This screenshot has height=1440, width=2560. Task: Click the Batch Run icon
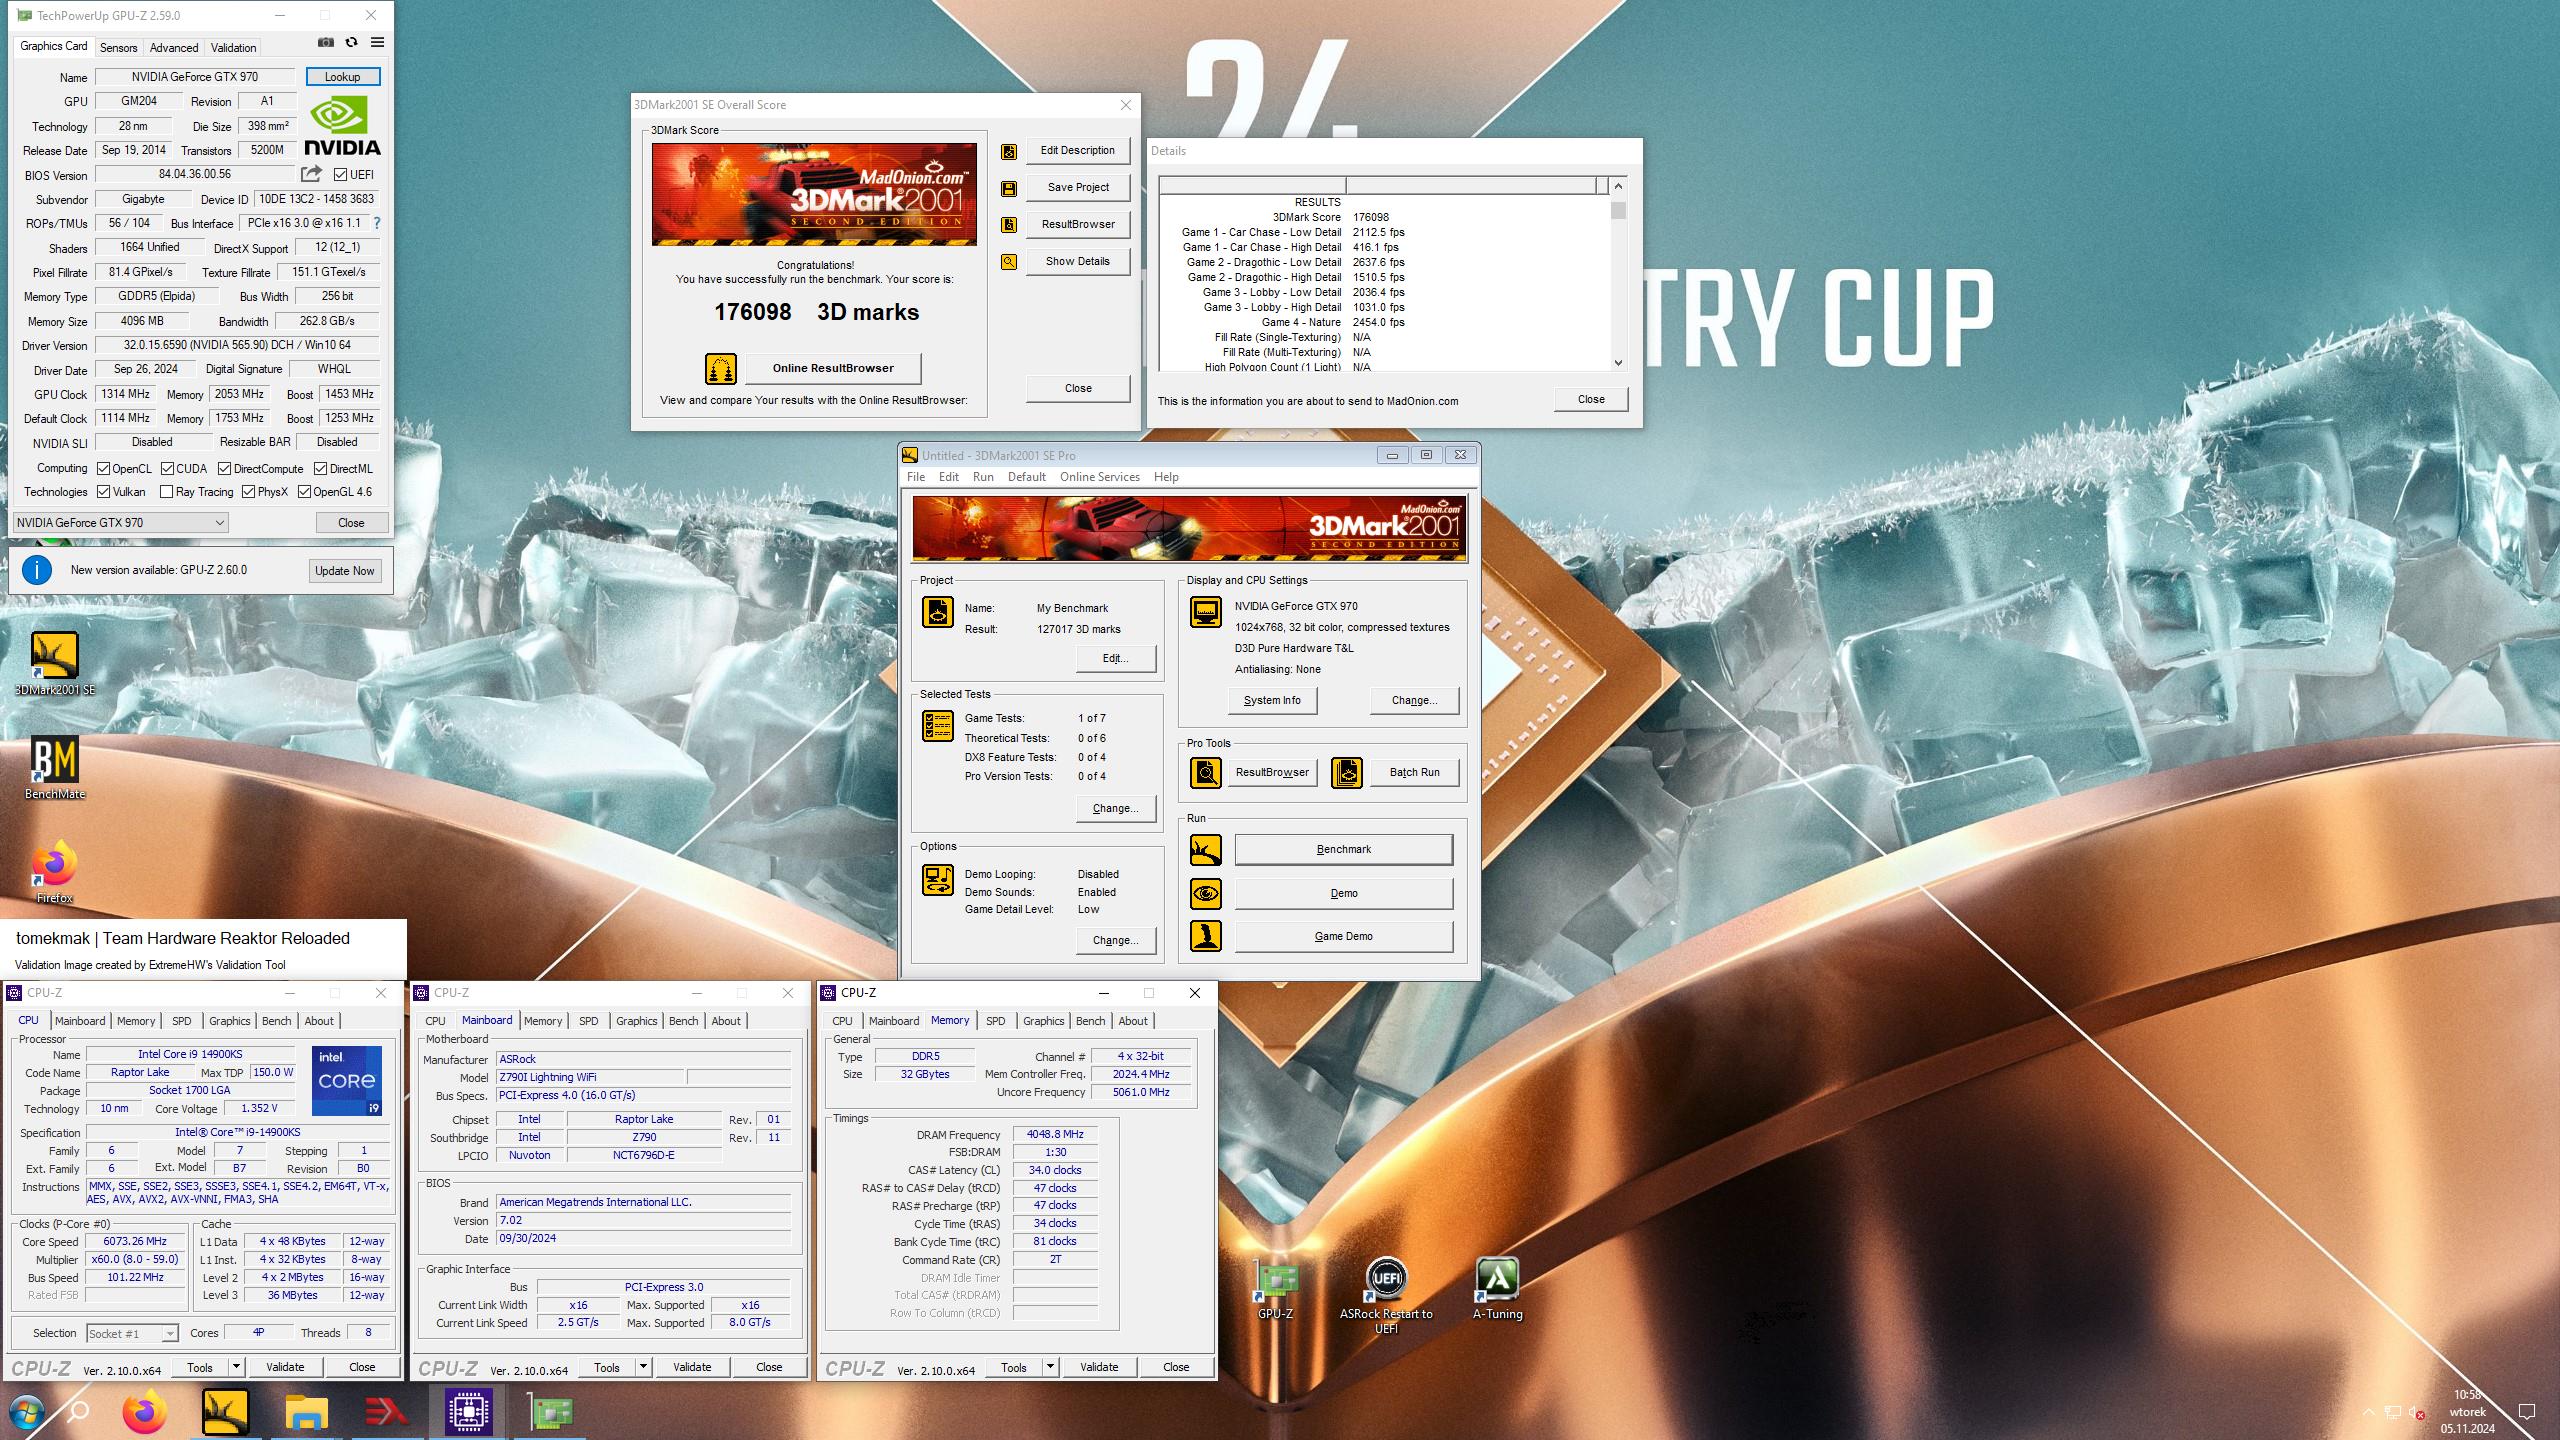point(1347,772)
